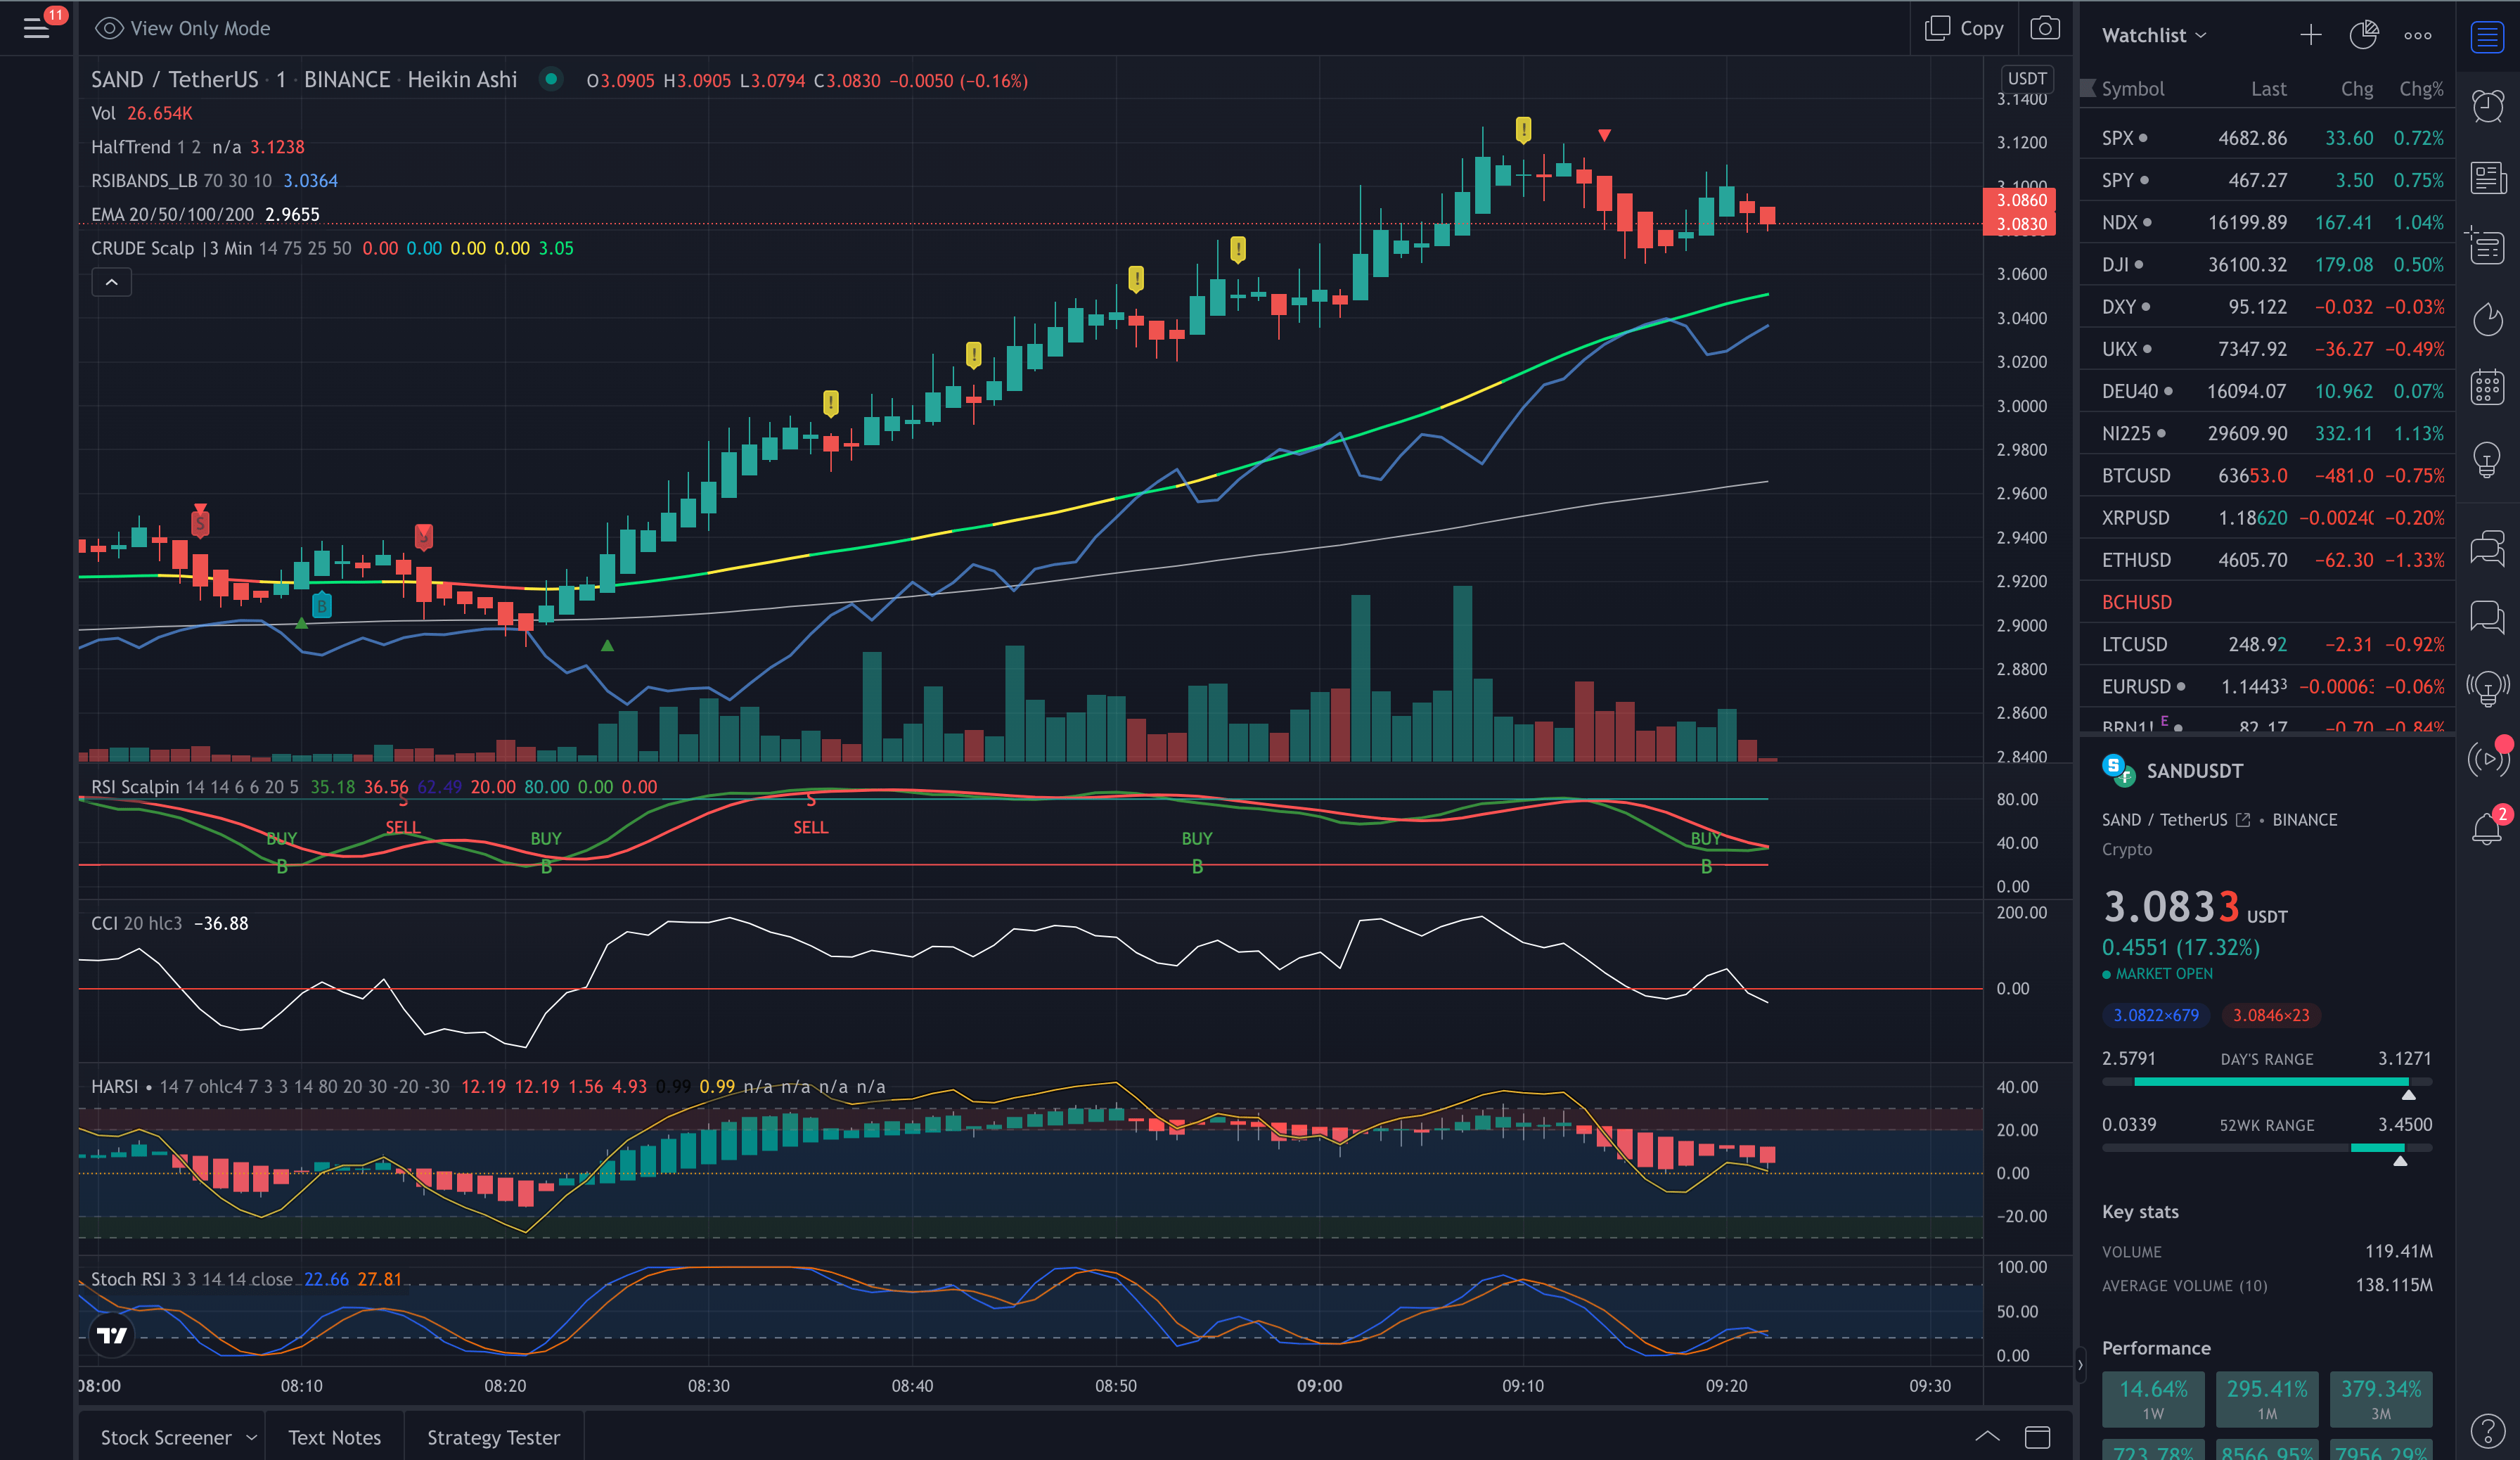Image resolution: width=2520 pixels, height=1460 pixels.
Task: Collapse the indicator legend chevron
Action: click(112, 282)
